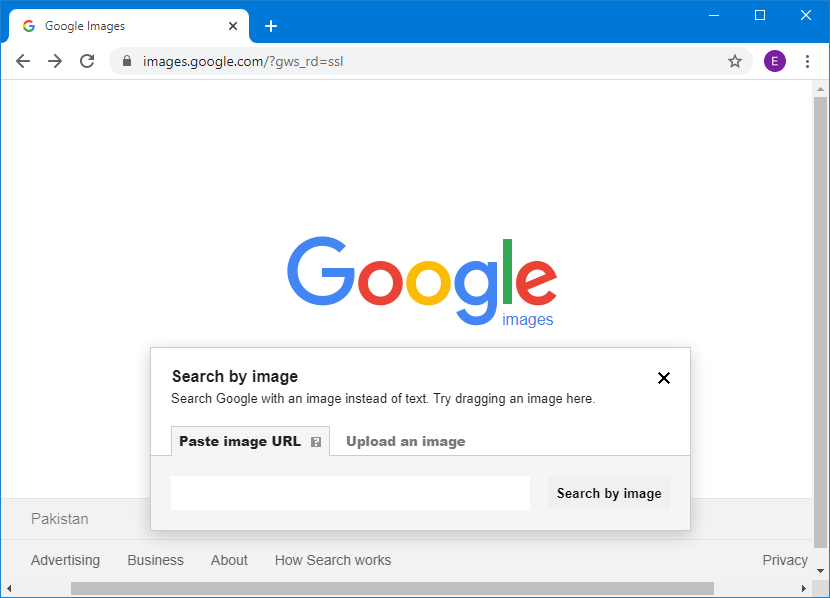Close the Google Images tab
Image resolution: width=830 pixels, height=598 pixels.
tap(233, 26)
